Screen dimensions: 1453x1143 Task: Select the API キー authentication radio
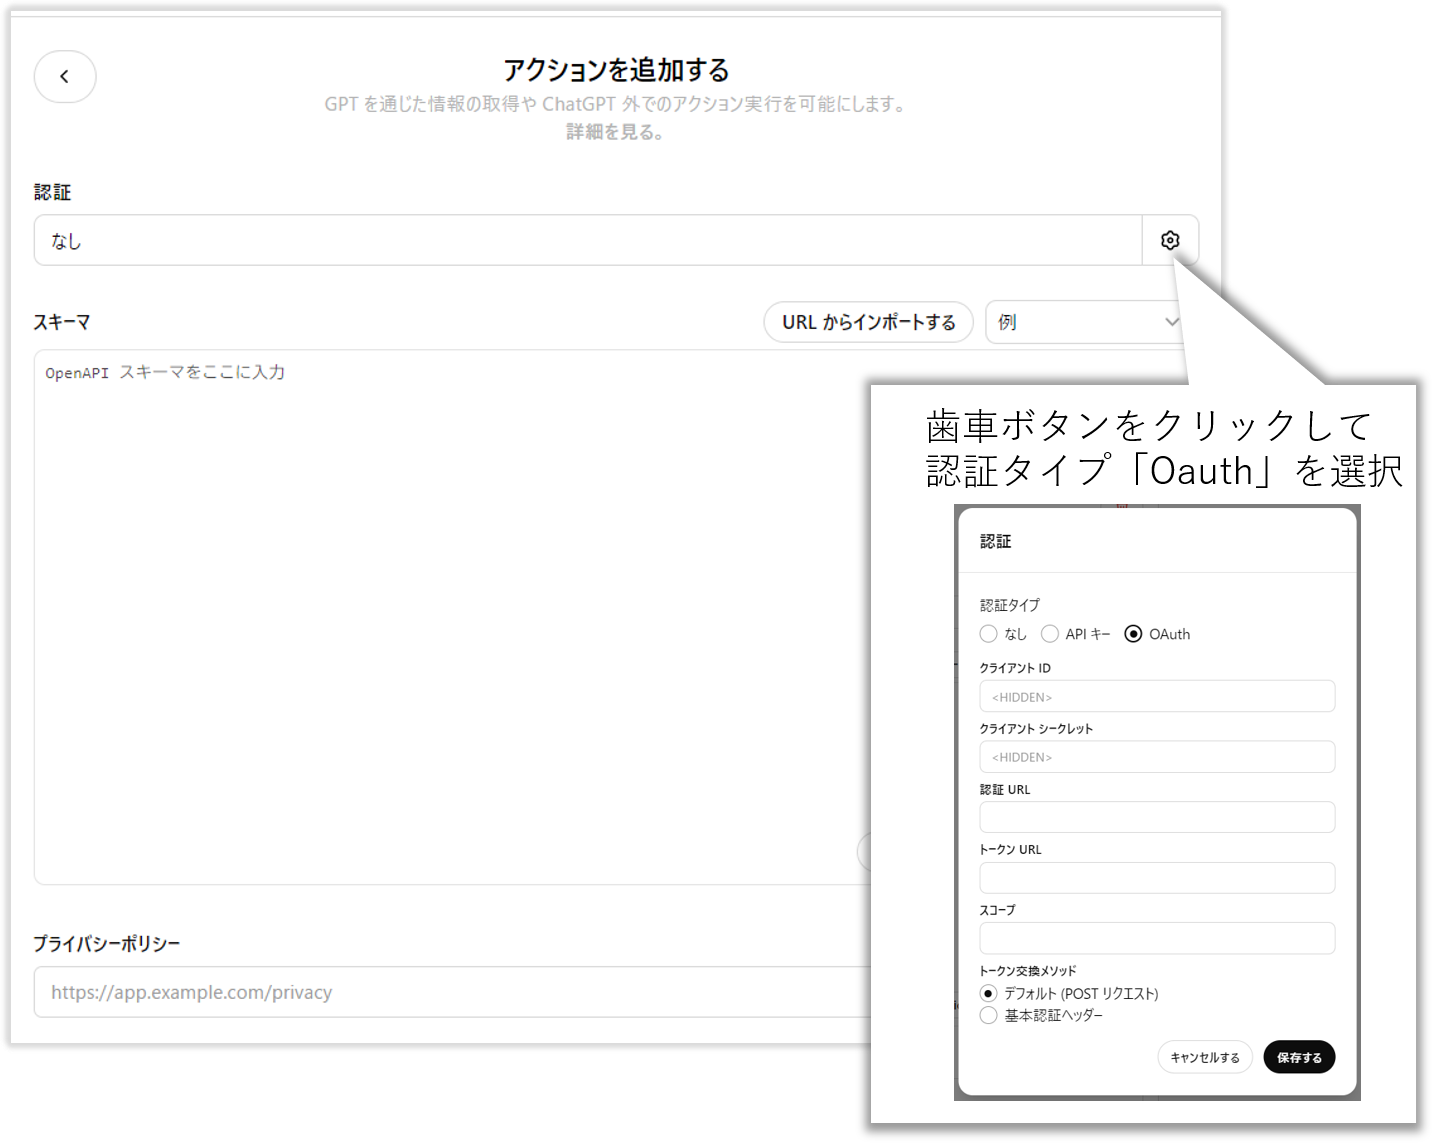coord(1050,634)
